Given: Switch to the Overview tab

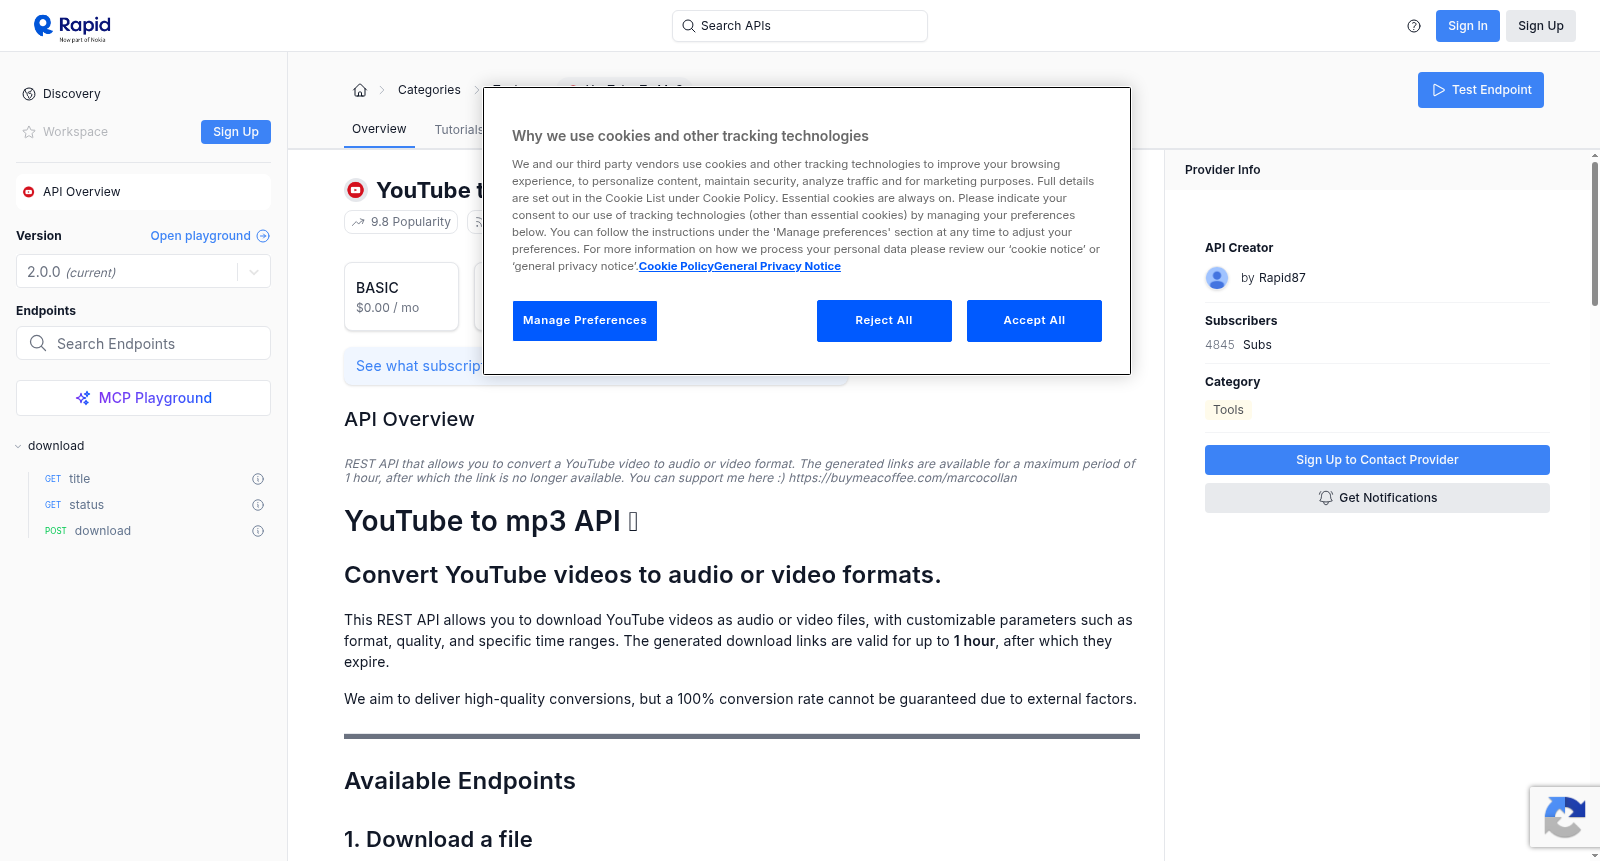Looking at the screenshot, I should coord(379,129).
